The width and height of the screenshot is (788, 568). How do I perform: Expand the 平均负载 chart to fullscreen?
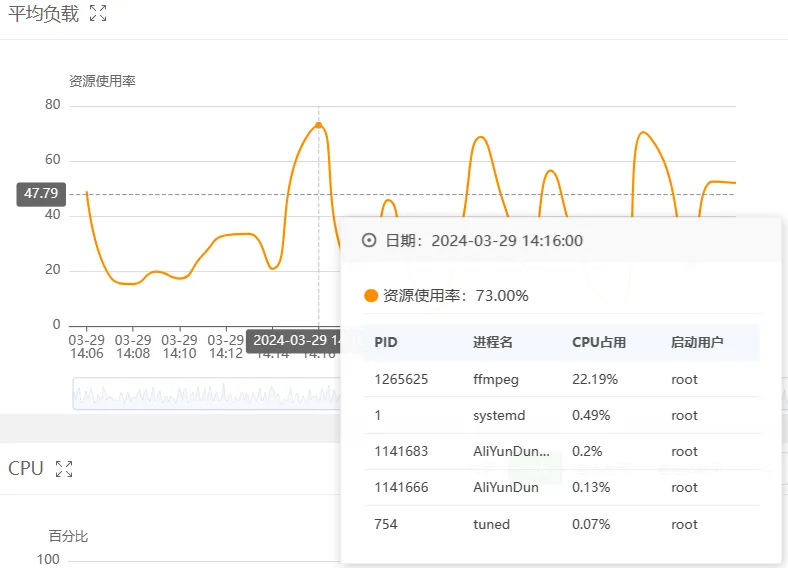[98, 14]
